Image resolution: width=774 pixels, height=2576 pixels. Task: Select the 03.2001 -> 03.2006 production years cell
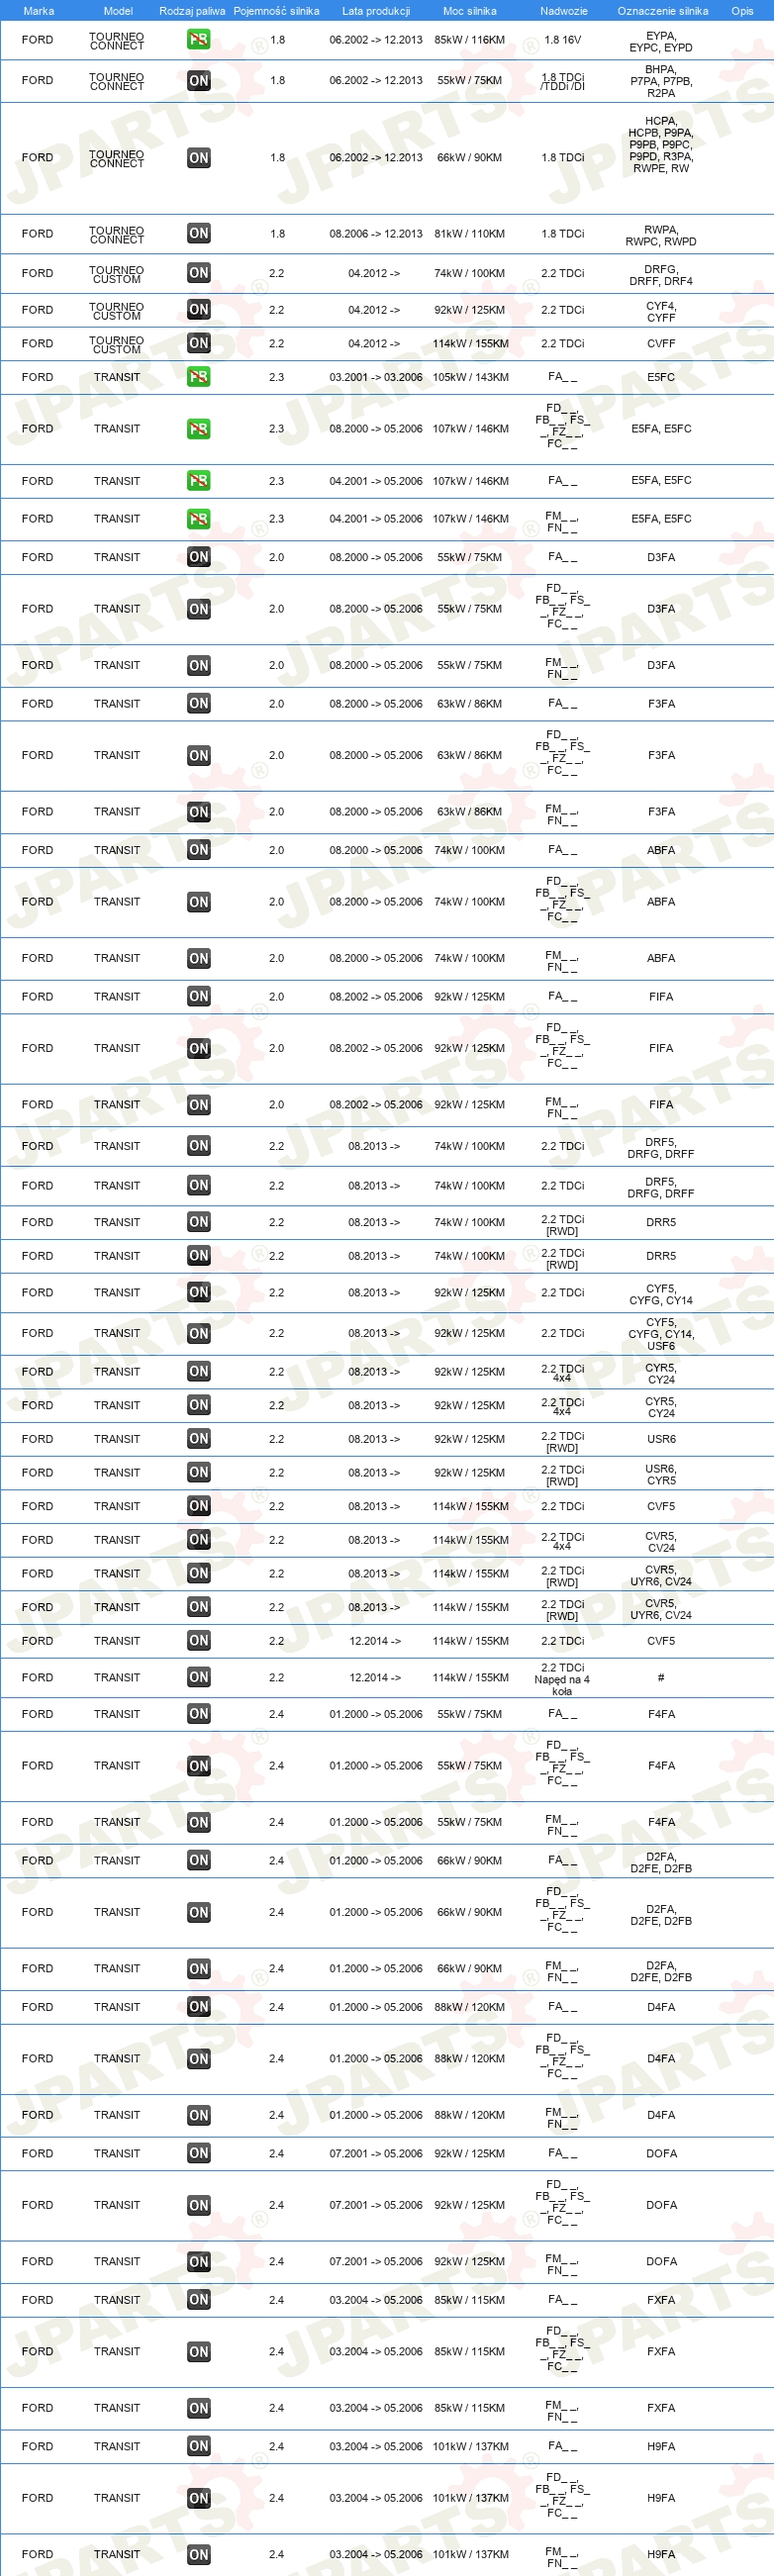(x=376, y=378)
